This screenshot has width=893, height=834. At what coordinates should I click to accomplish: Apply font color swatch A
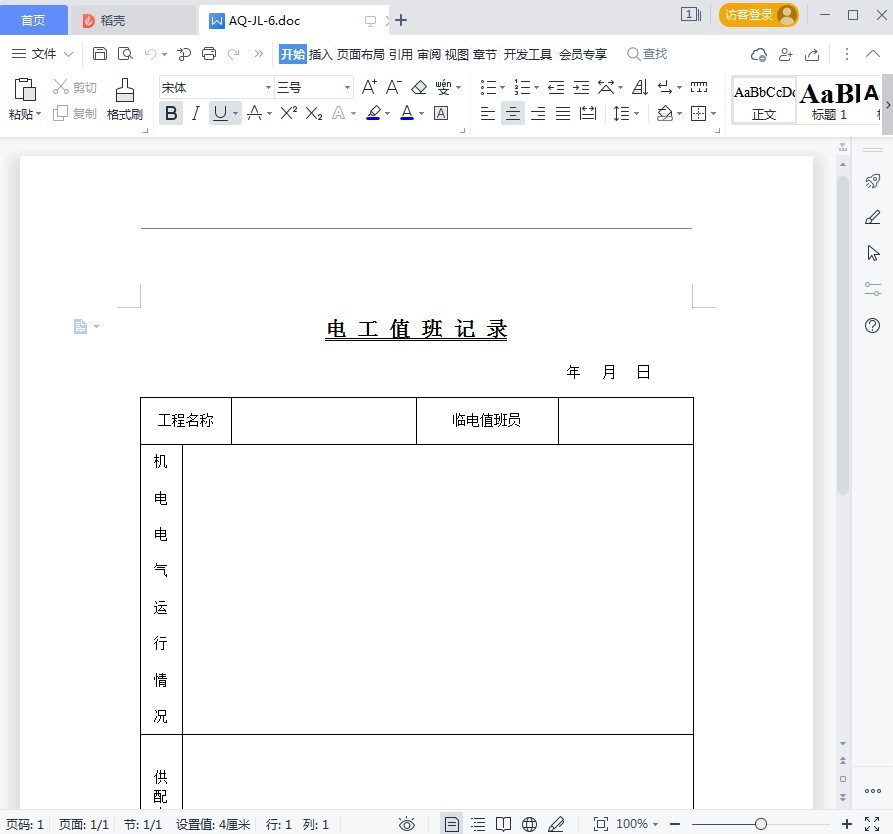[x=407, y=113]
